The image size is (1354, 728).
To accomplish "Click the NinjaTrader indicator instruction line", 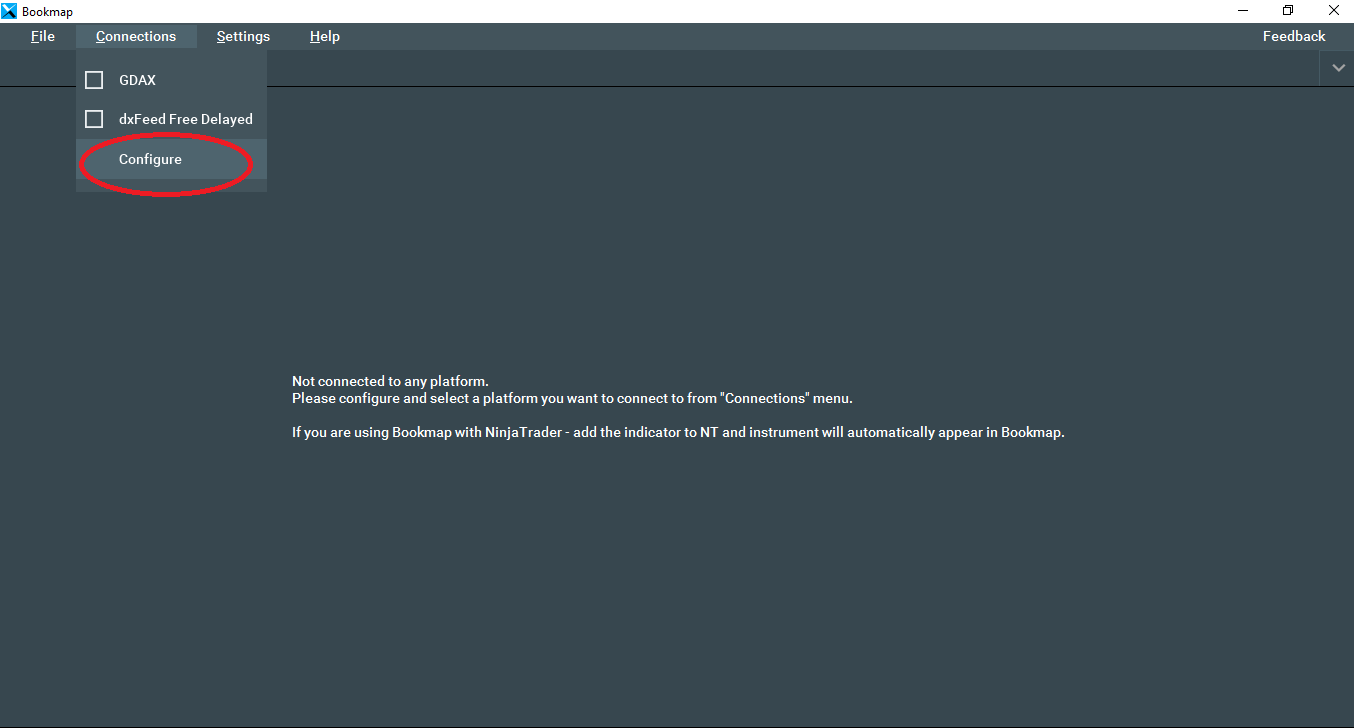I will [677, 433].
